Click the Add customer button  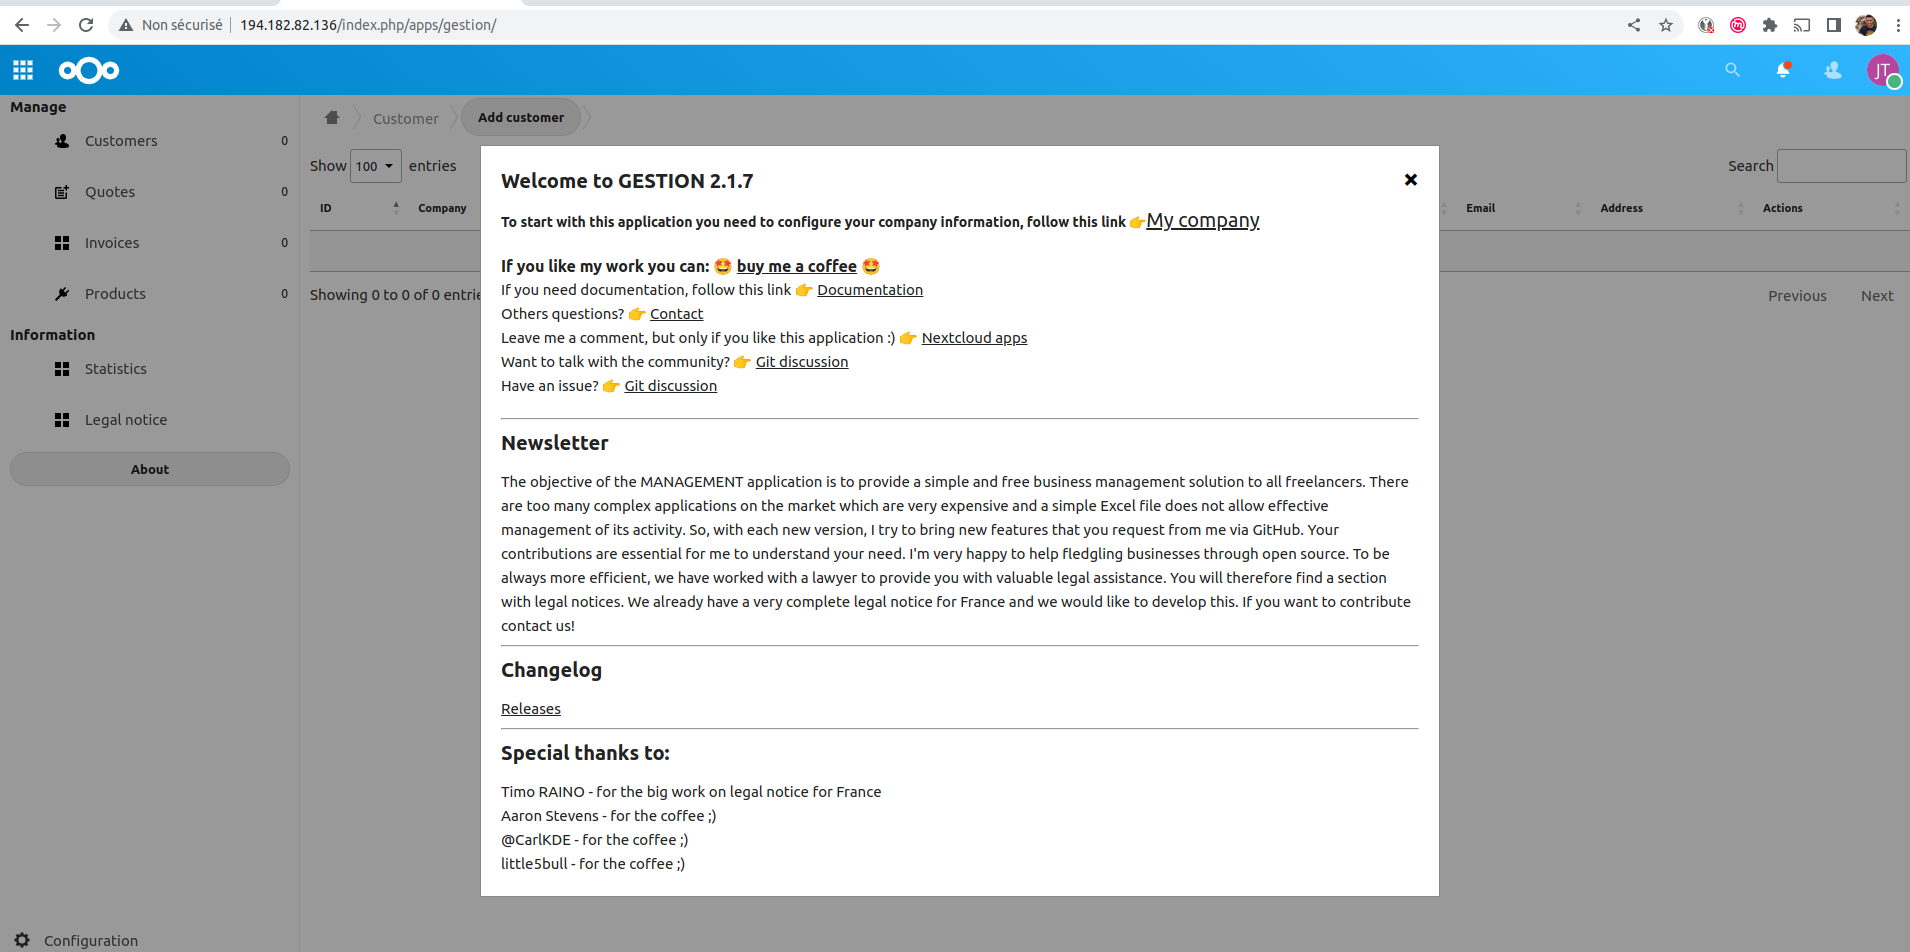[521, 117]
